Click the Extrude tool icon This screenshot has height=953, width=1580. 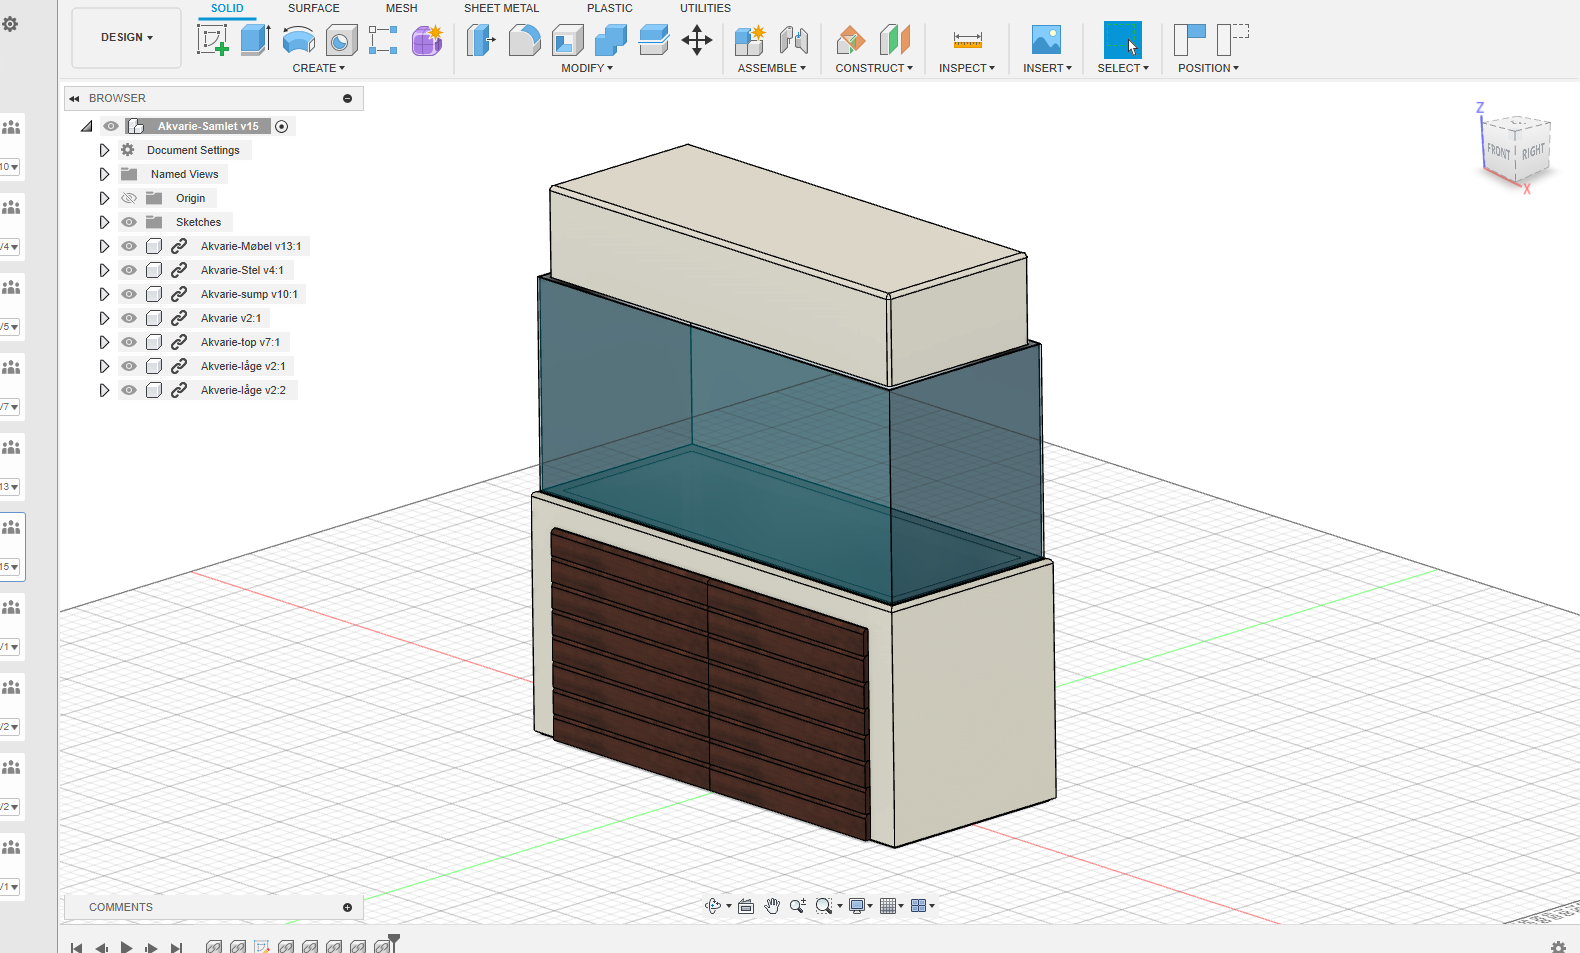[255, 40]
